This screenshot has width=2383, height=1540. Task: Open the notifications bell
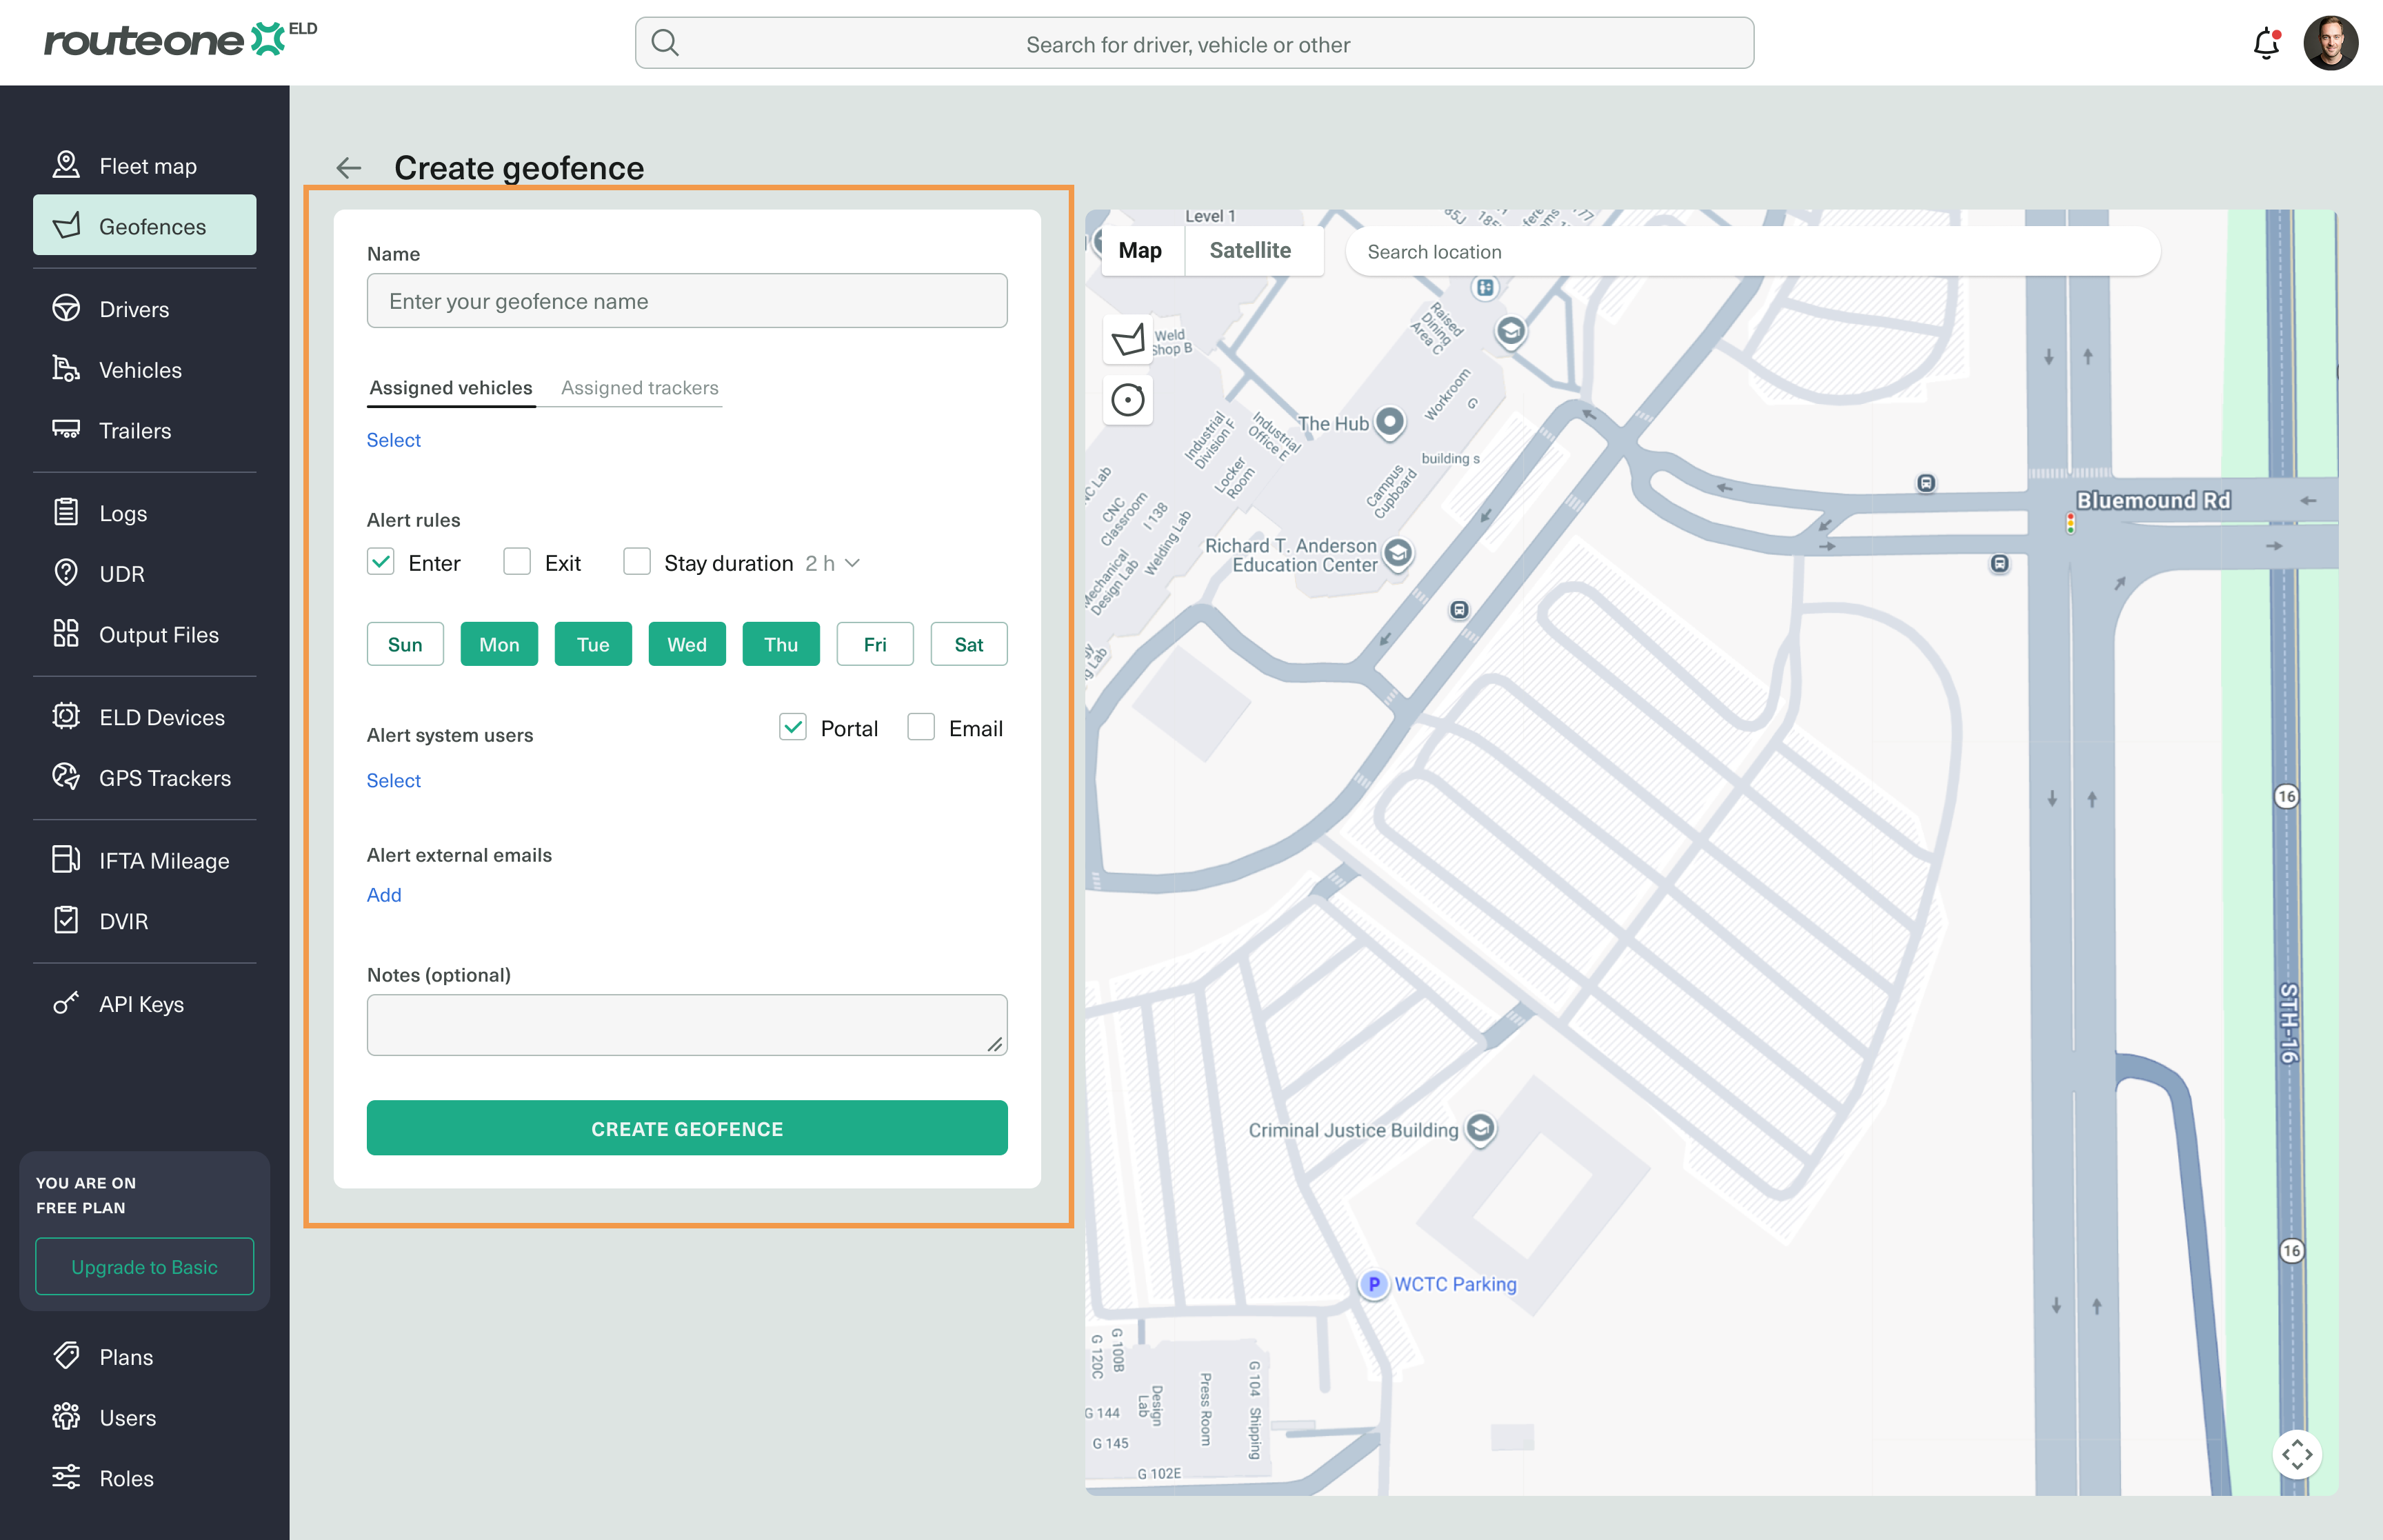2266,44
